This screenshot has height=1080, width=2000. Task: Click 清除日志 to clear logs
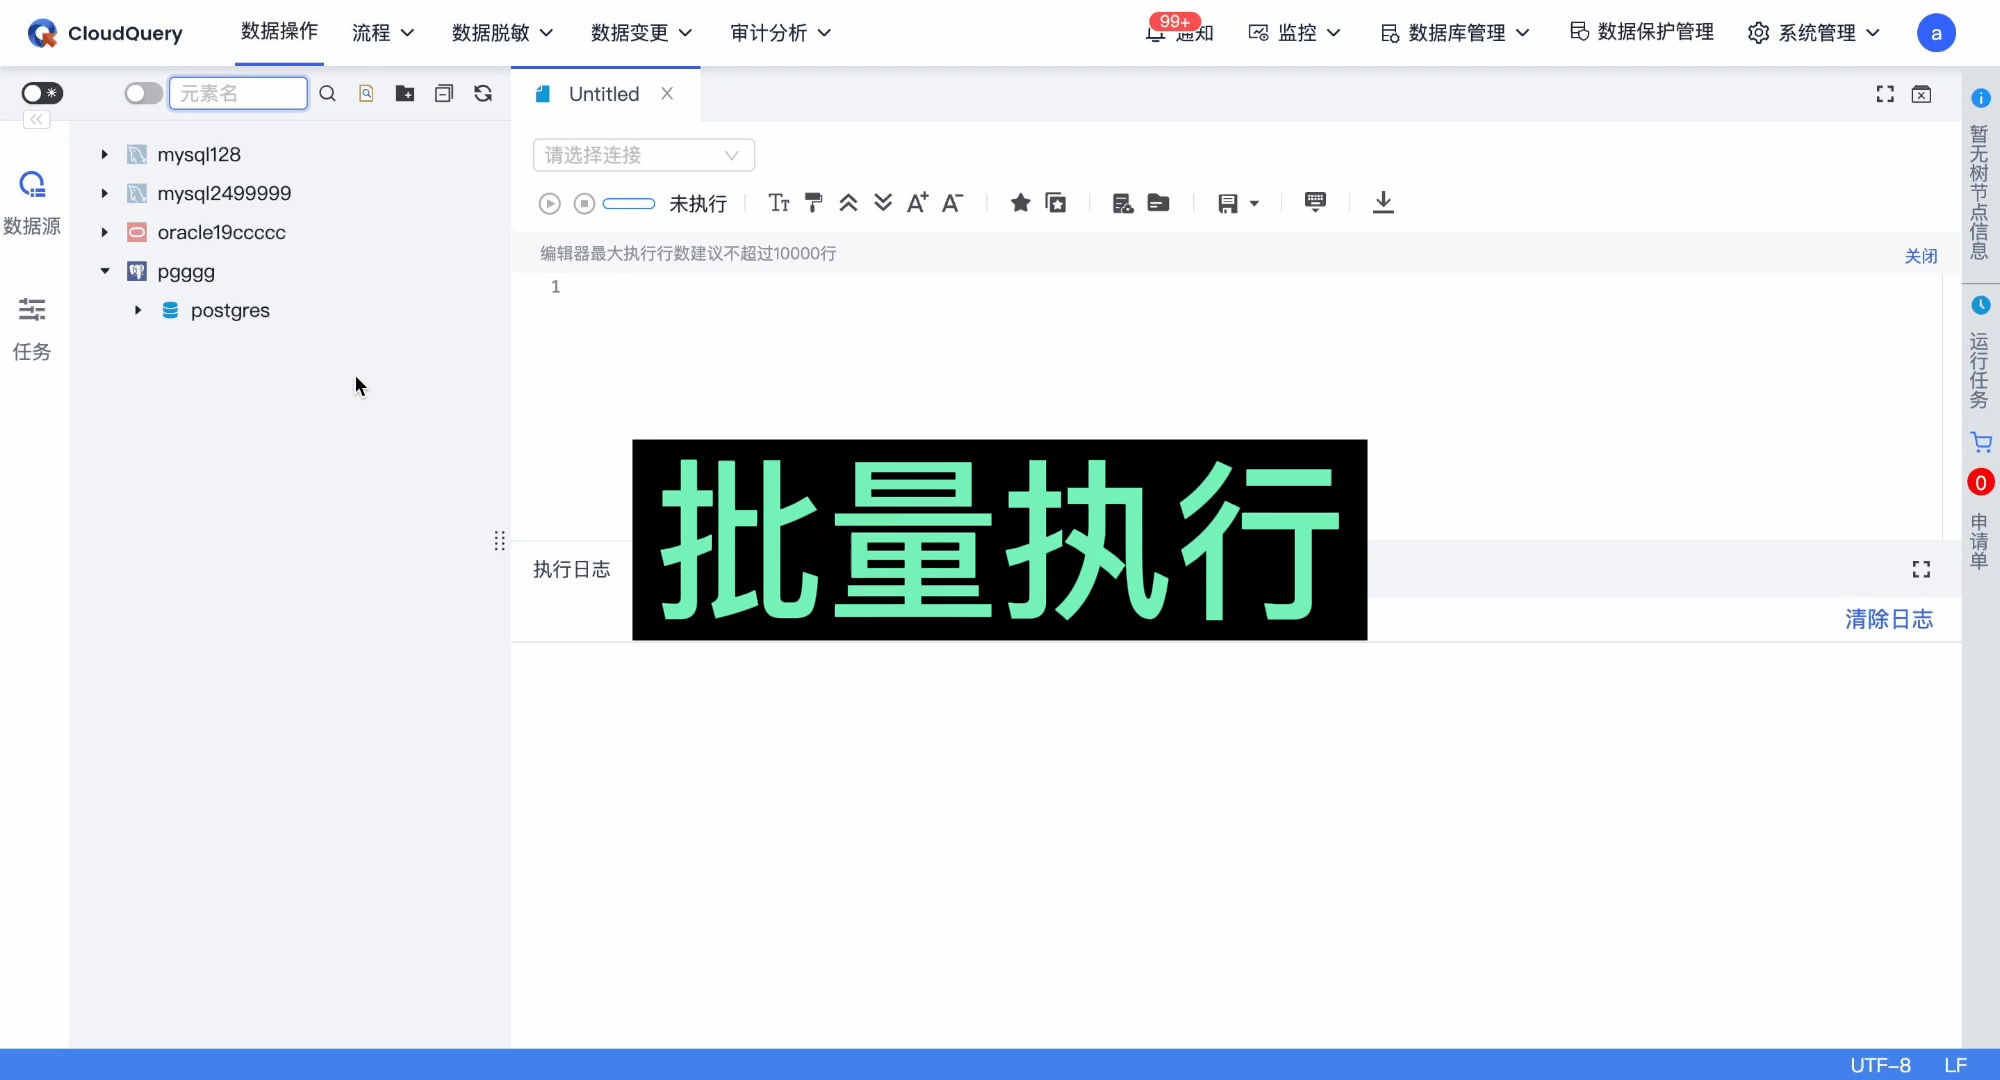[x=1888, y=619]
